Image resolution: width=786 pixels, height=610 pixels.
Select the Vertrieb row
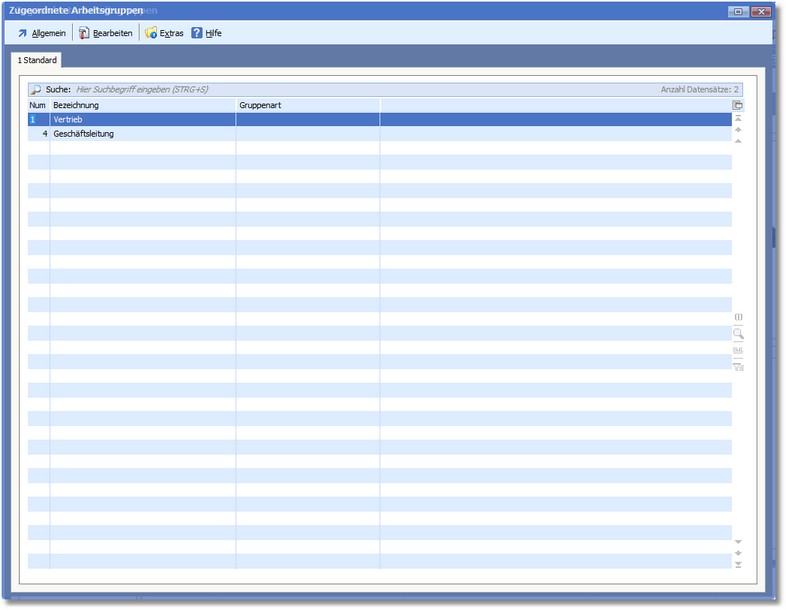click(x=140, y=119)
